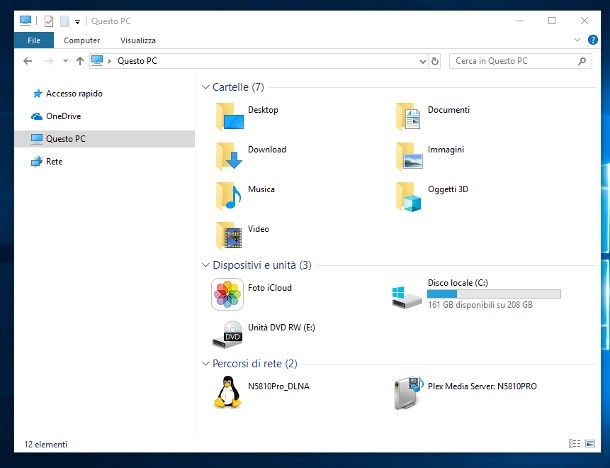
Task: Click the Desktop folder label
Action: pyautogui.click(x=263, y=110)
